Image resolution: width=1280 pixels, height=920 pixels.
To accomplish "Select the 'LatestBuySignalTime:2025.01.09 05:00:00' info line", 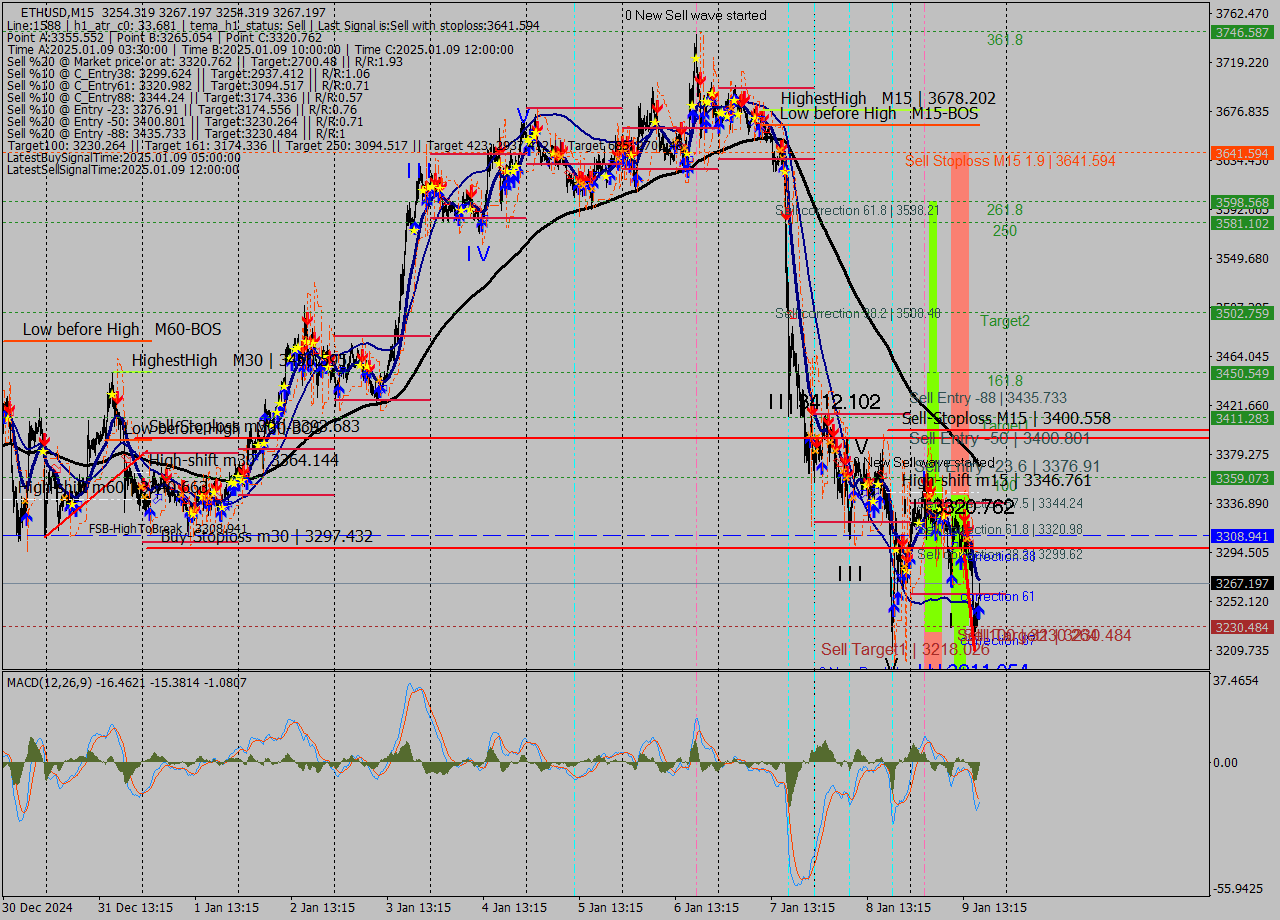I will click(x=123, y=158).
